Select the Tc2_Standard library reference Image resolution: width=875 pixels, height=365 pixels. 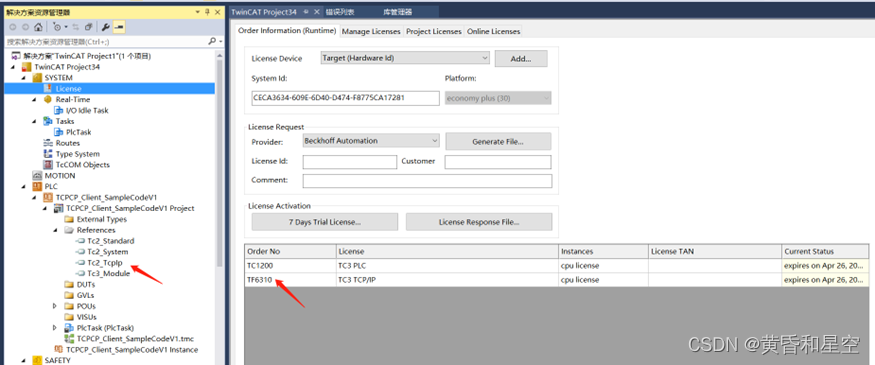(x=110, y=241)
